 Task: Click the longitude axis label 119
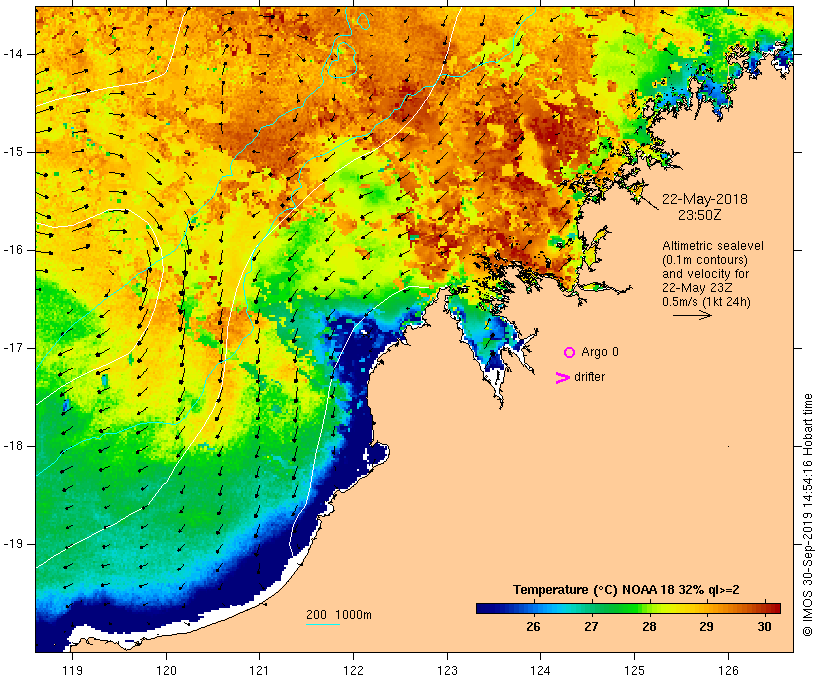pos(72,671)
